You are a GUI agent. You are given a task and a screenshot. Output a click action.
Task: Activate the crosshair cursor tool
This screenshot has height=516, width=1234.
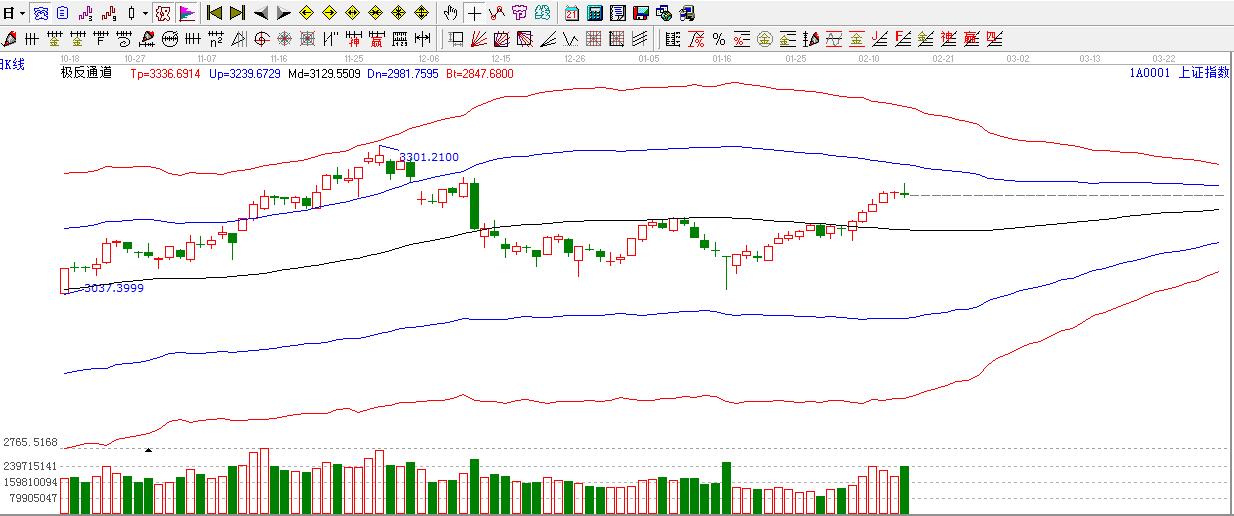pos(474,14)
